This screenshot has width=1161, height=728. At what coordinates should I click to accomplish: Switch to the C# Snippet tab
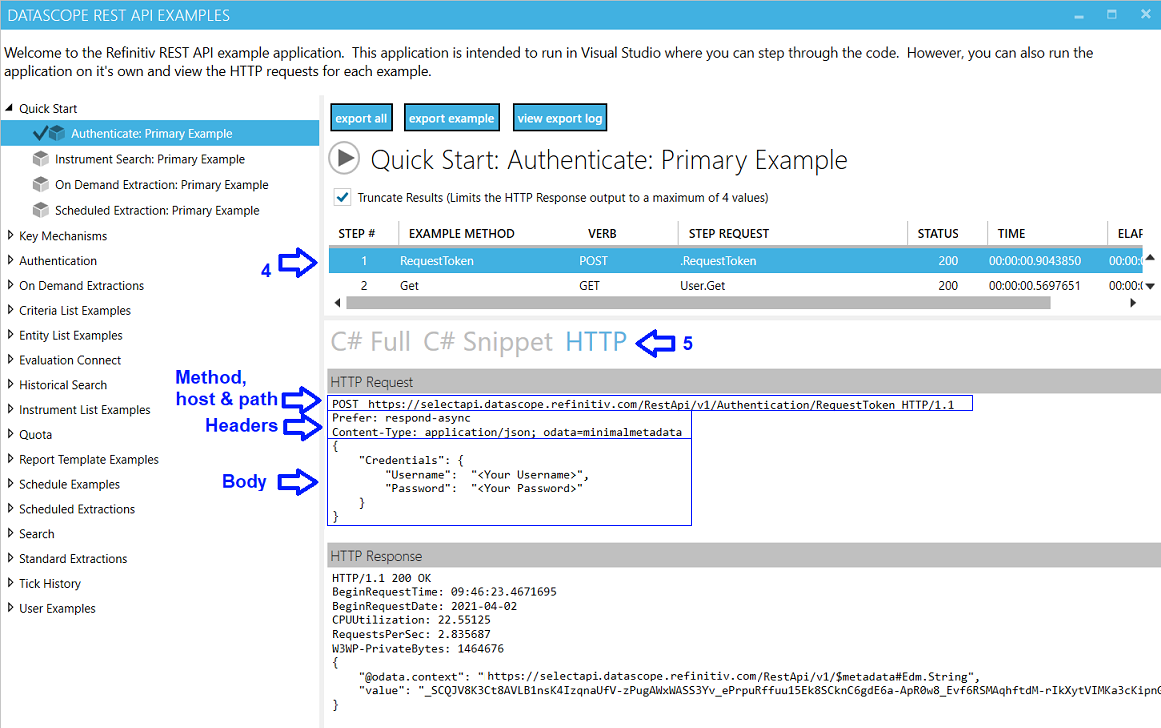coord(488,341)
